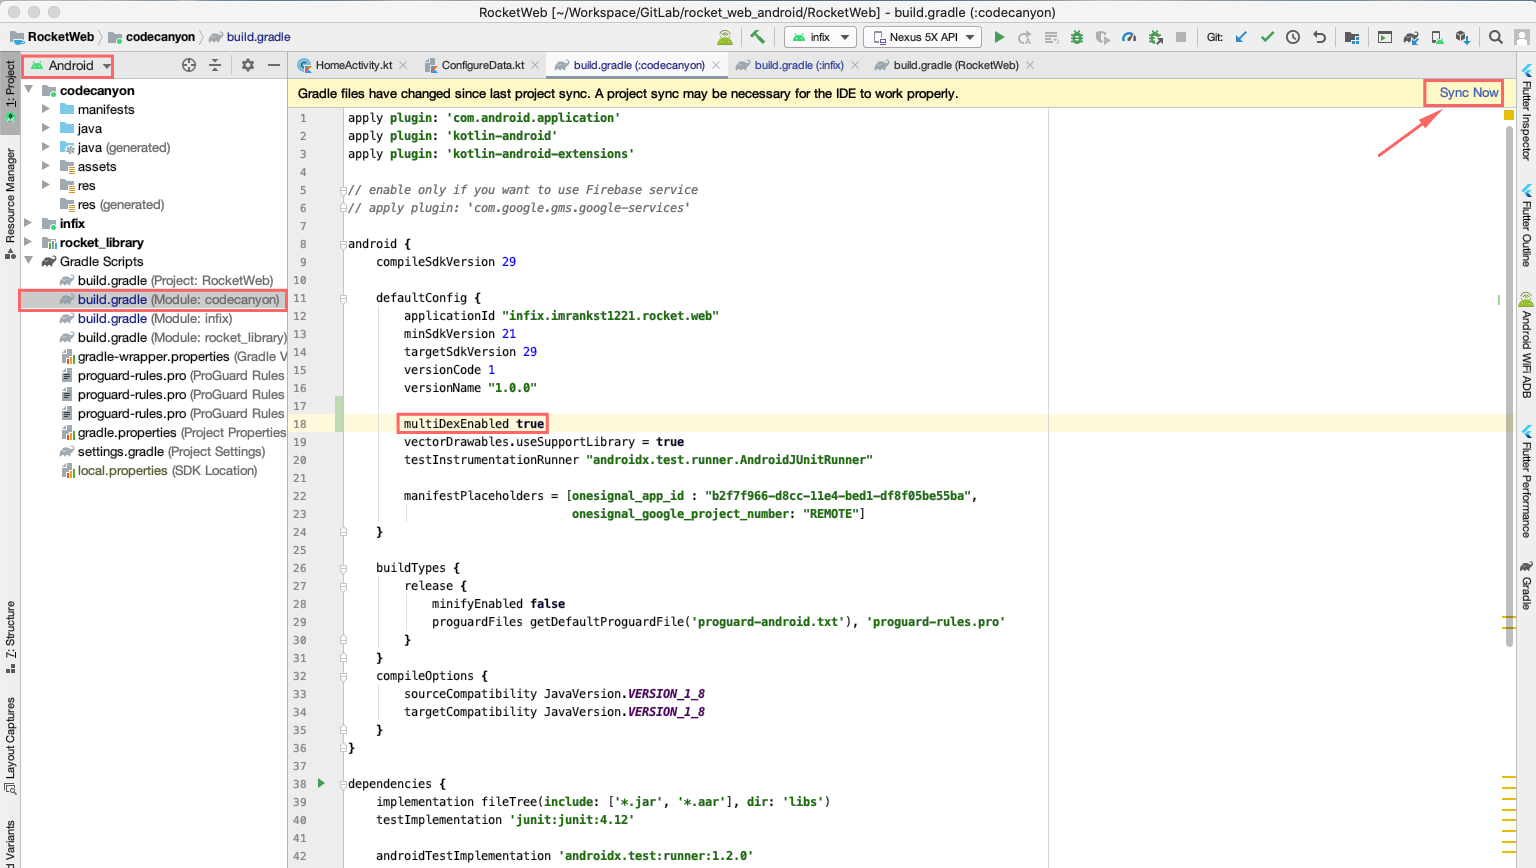
Task: Open Build Variants from the left stripe
Action: tap(12, 840)
